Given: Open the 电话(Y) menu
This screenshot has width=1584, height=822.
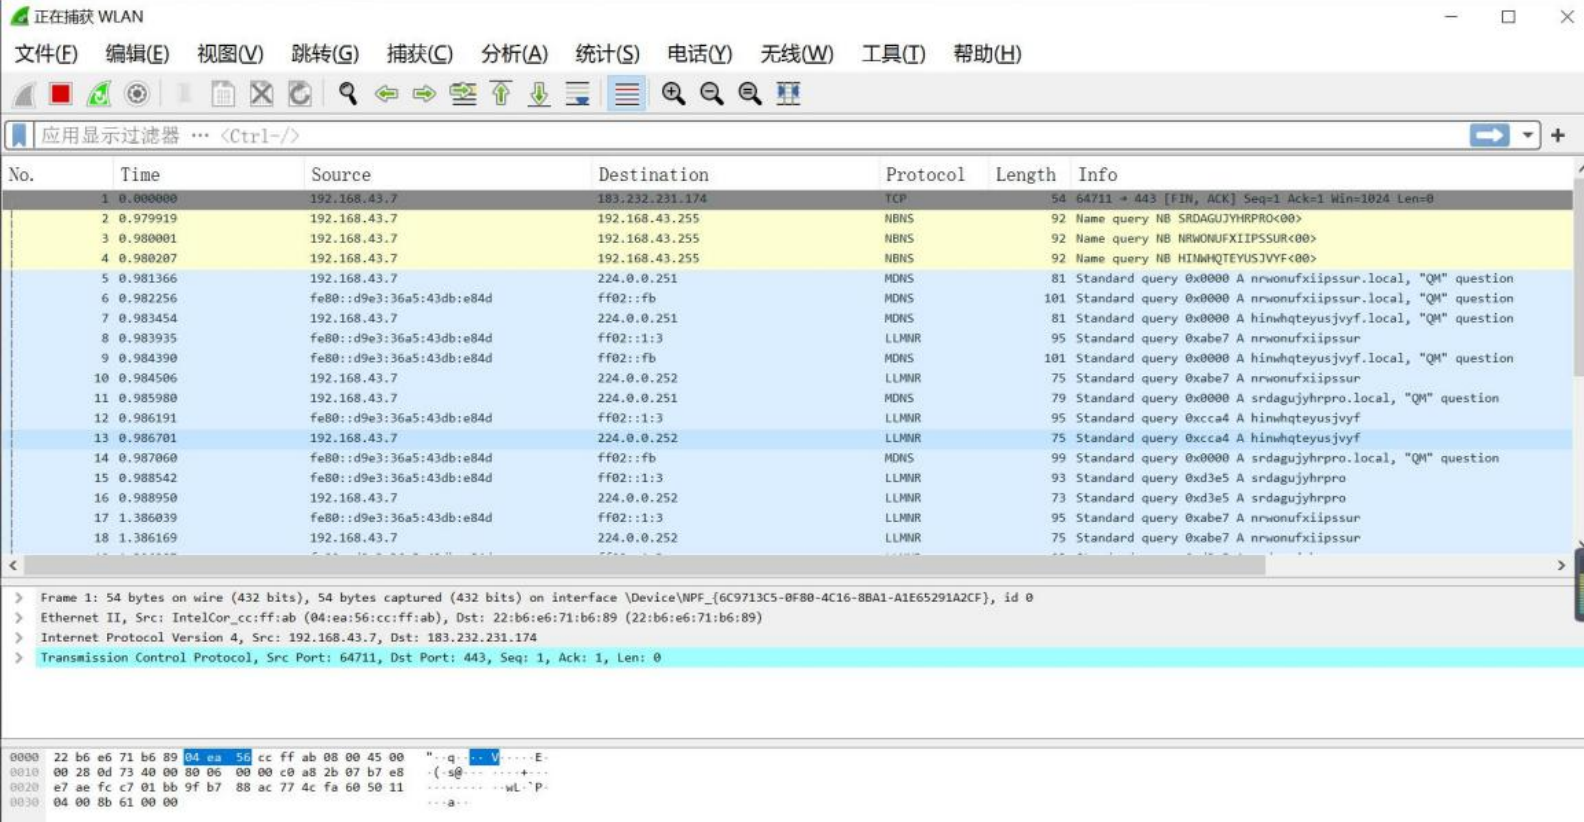Looking at the screenshot, I should click(700, 54).
